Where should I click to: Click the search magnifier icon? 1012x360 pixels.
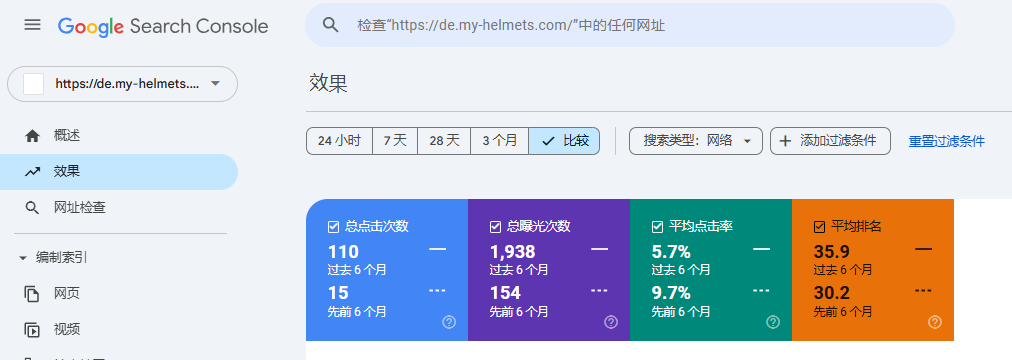pos(330,25)
